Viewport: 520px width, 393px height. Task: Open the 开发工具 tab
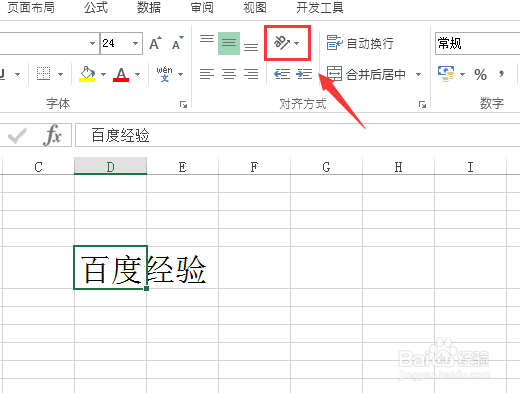pyautogui.click(x=319, y=7)
